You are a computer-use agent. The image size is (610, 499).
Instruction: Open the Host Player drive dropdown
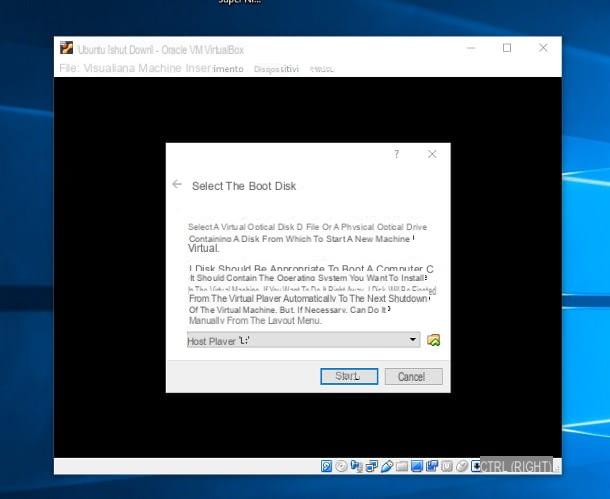[303, 340]
